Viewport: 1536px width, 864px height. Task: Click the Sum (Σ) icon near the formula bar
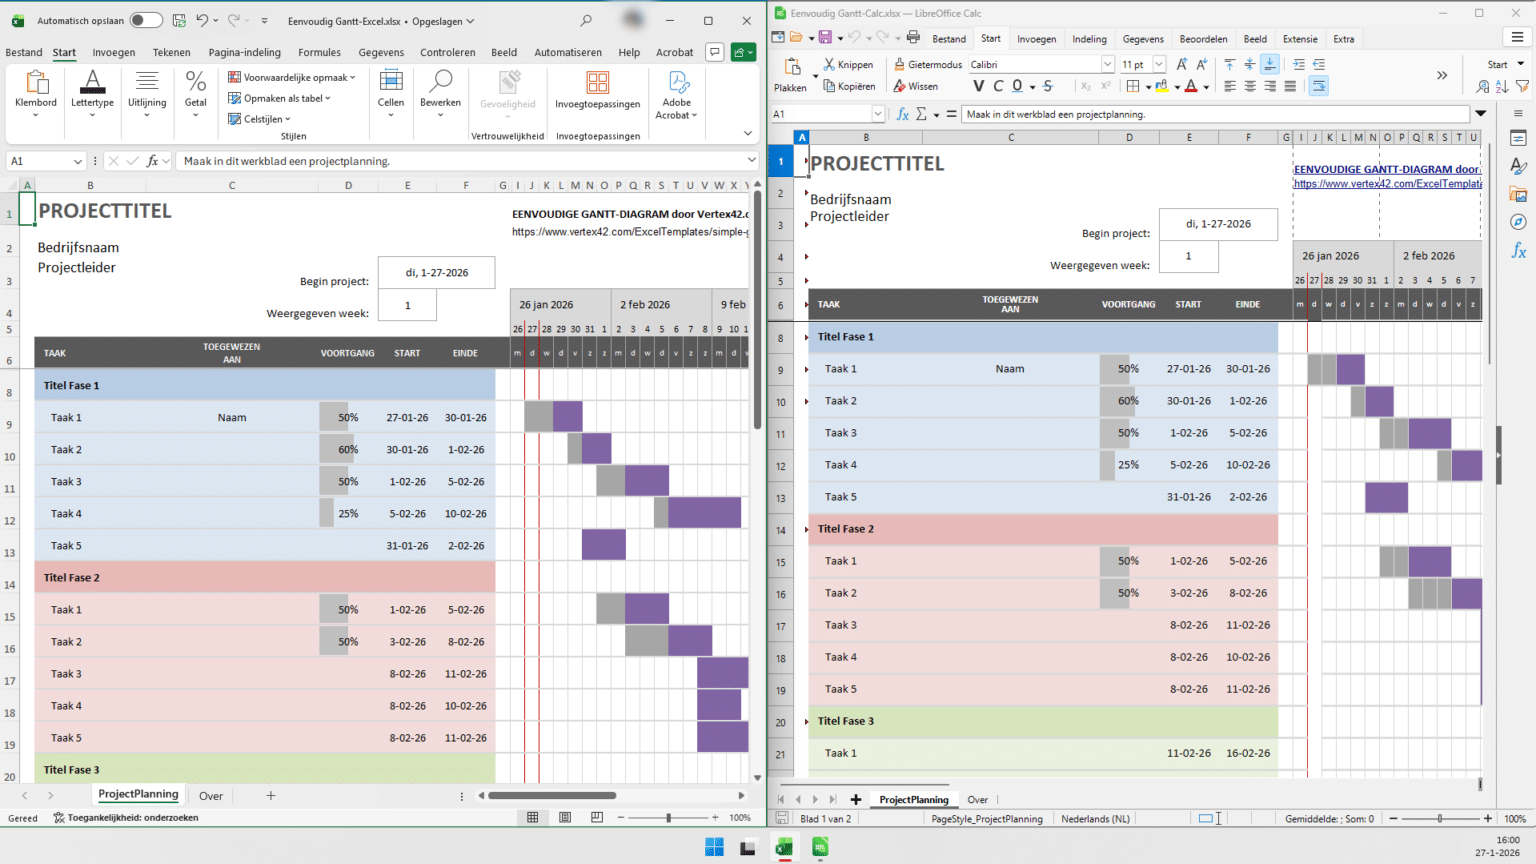click(x=920, y=113)
